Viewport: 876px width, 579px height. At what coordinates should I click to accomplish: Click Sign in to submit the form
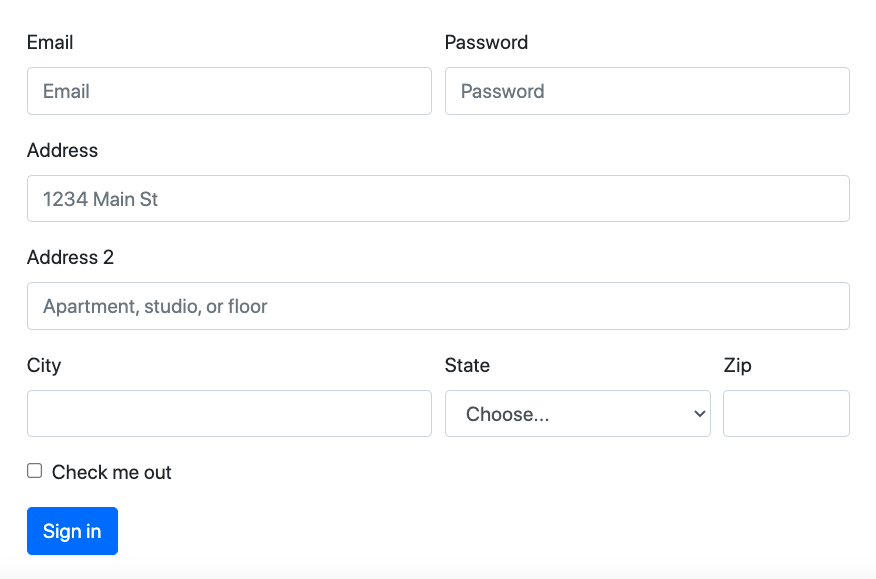tap(72, 531)
